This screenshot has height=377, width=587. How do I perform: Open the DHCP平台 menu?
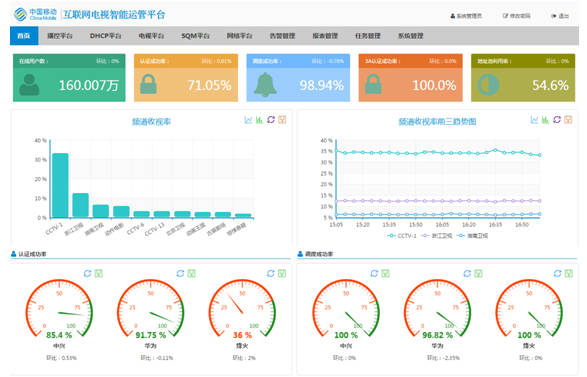coord(106,36)
